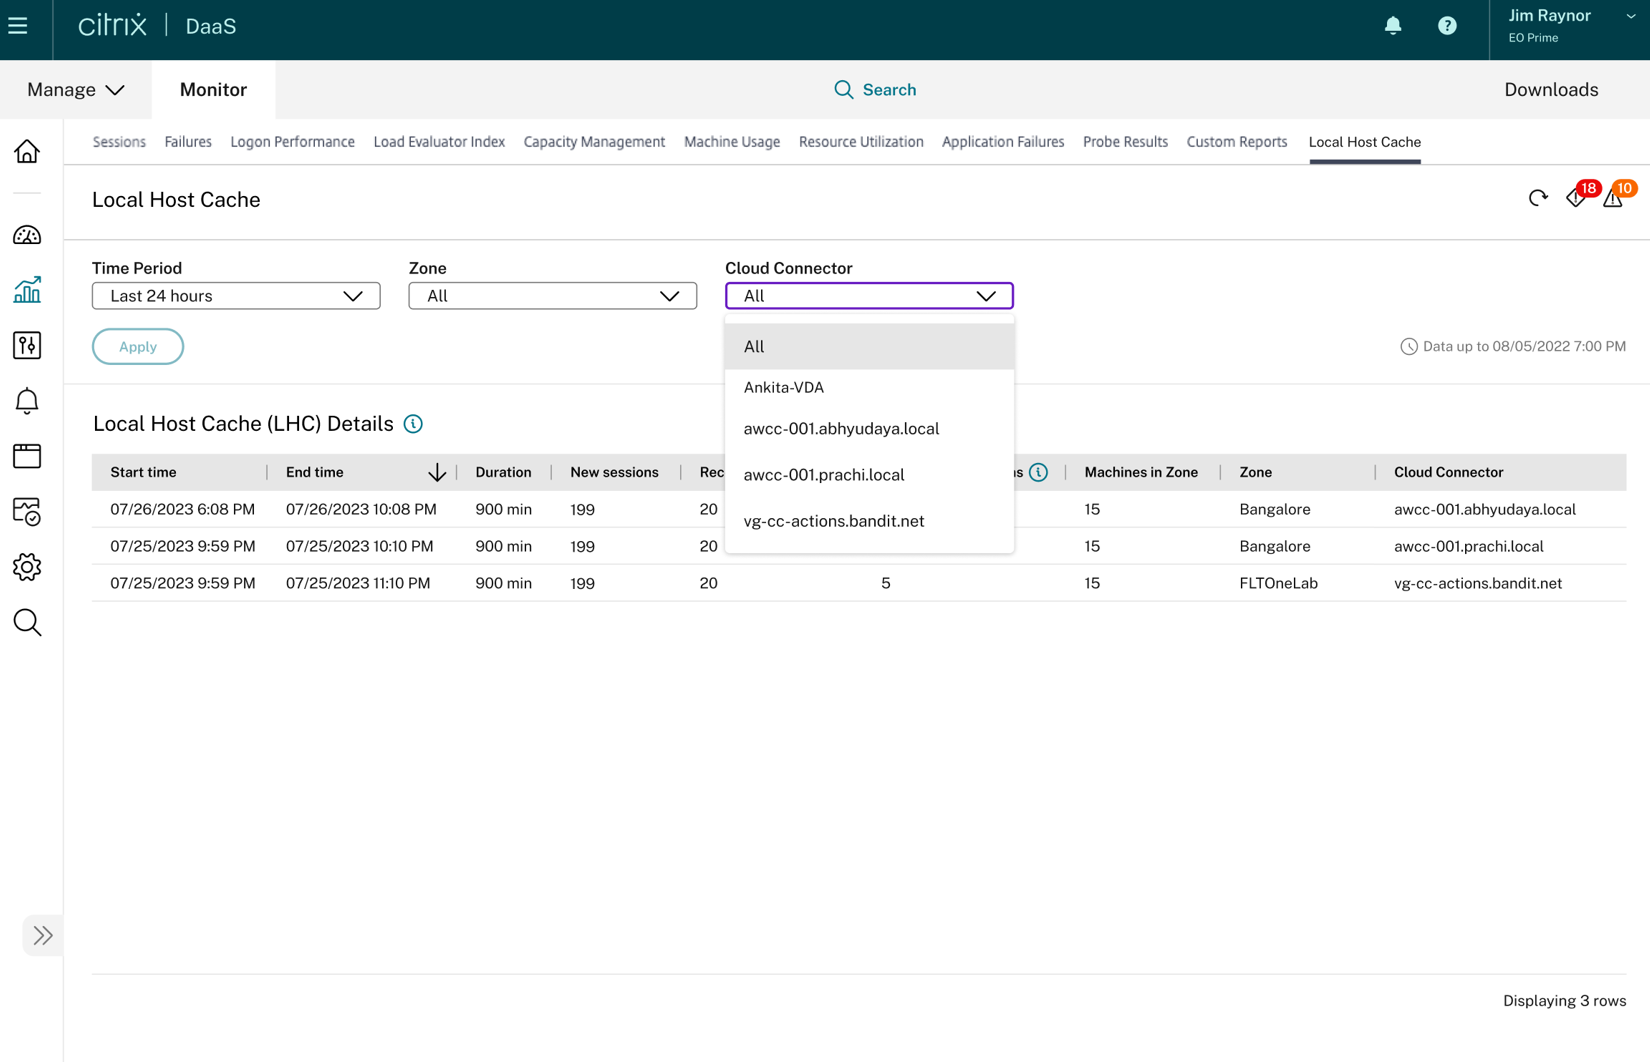The height and width of the screenshot is (1062, 1650).
Task: Switch to the Logon Performance tab
Action: 292,142
